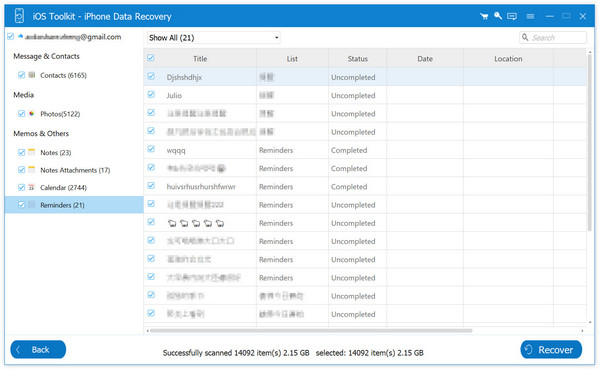Open the hamburger menu in title bar
The height and width of the screenshot is (370, 600).
[530, 16]
